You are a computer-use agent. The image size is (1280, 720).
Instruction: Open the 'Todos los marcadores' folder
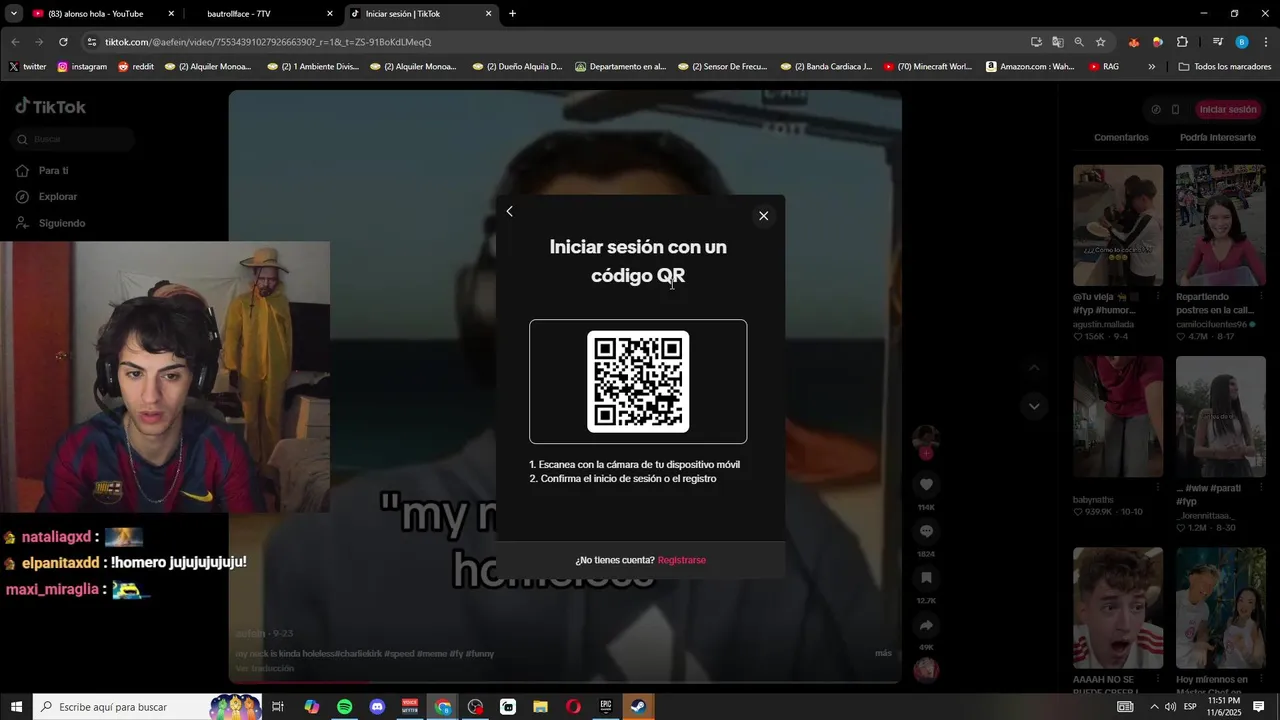pyautogui.click(x=1225, y=67)
